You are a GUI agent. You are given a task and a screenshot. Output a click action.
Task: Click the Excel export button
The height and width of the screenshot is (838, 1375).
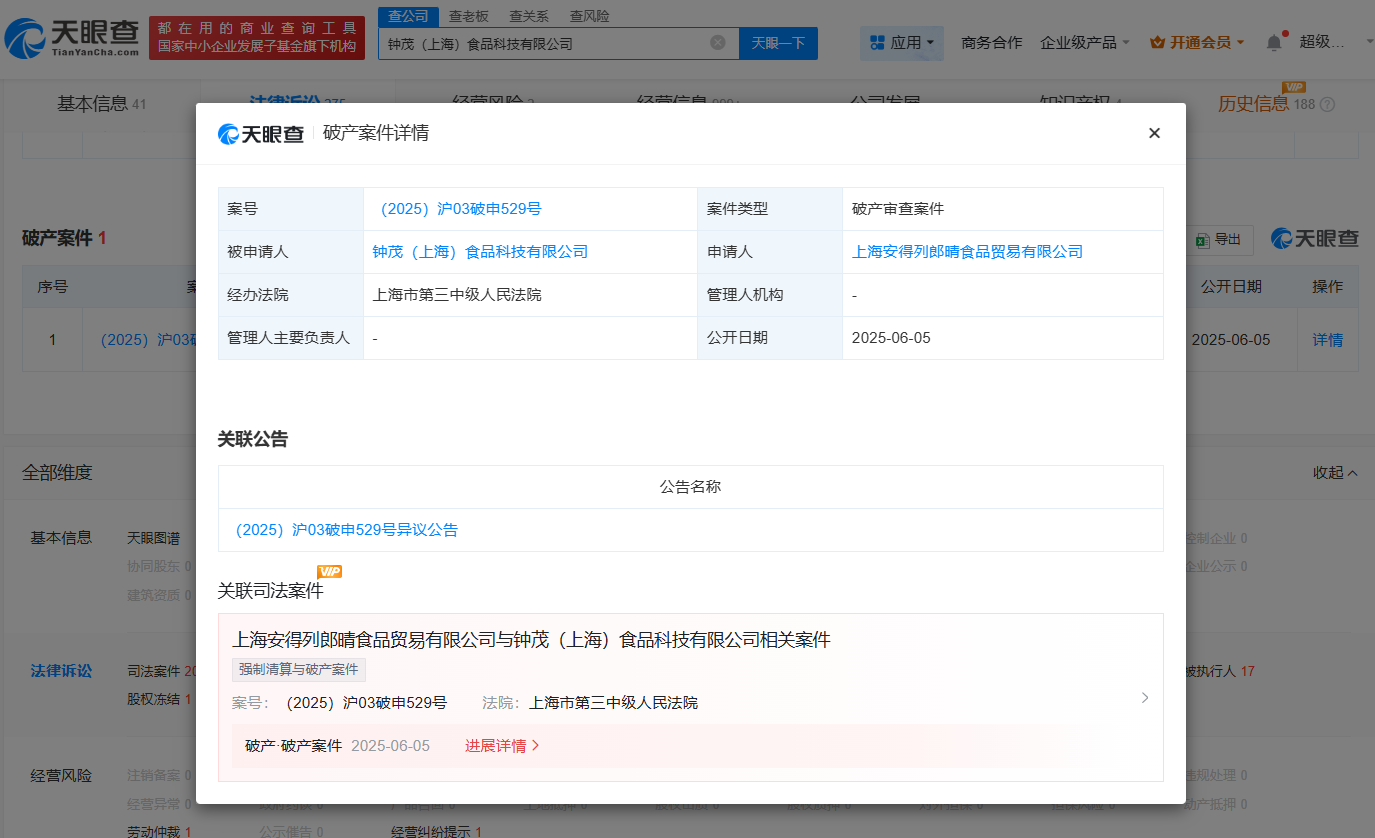tap(1219, 240)
